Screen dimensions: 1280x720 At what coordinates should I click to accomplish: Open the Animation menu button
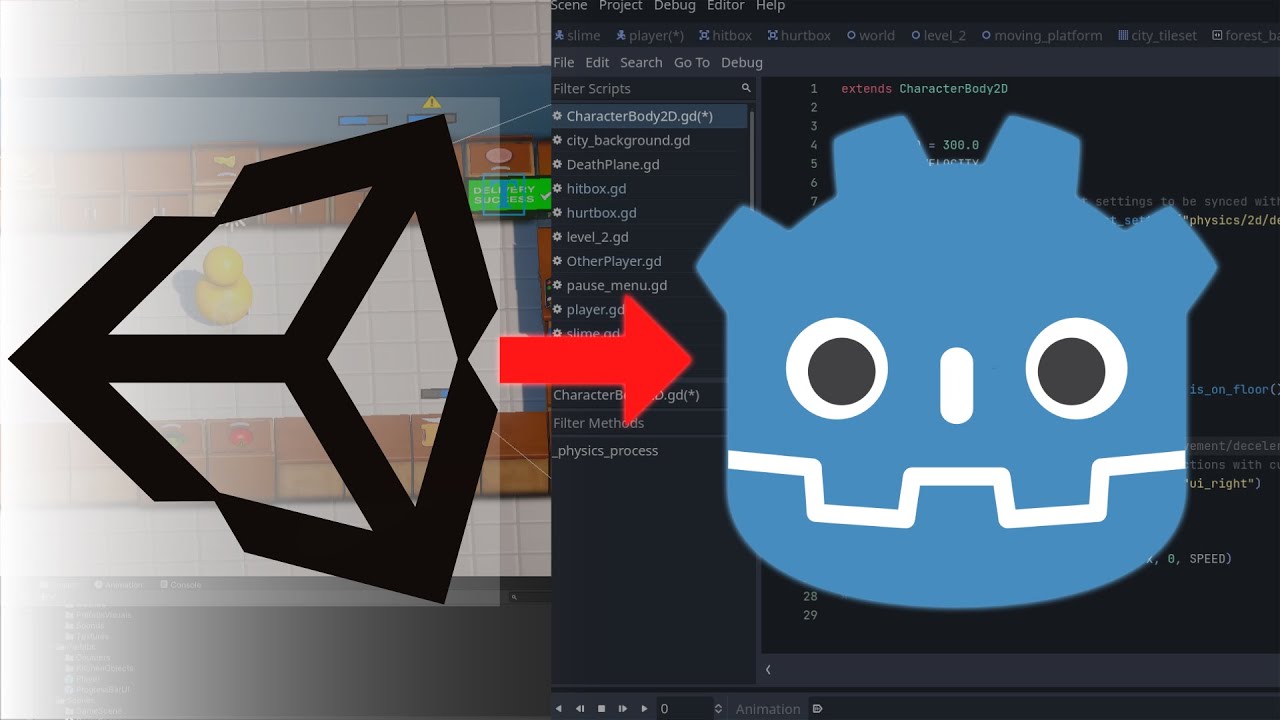point(768,709)
